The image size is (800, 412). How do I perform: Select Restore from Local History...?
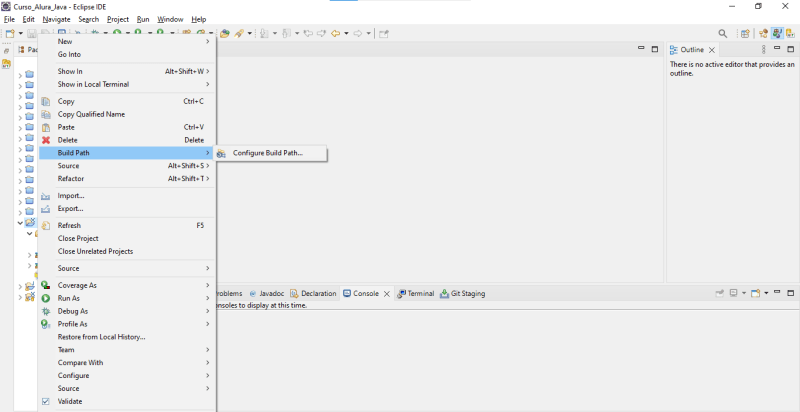point(128,337)
